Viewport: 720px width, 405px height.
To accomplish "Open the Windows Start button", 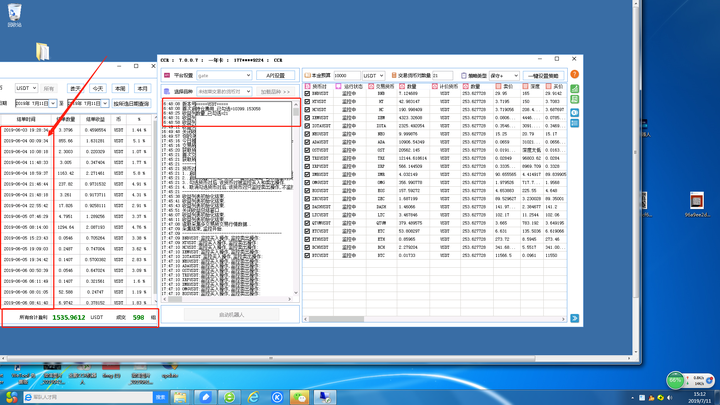I will (11, 397).
